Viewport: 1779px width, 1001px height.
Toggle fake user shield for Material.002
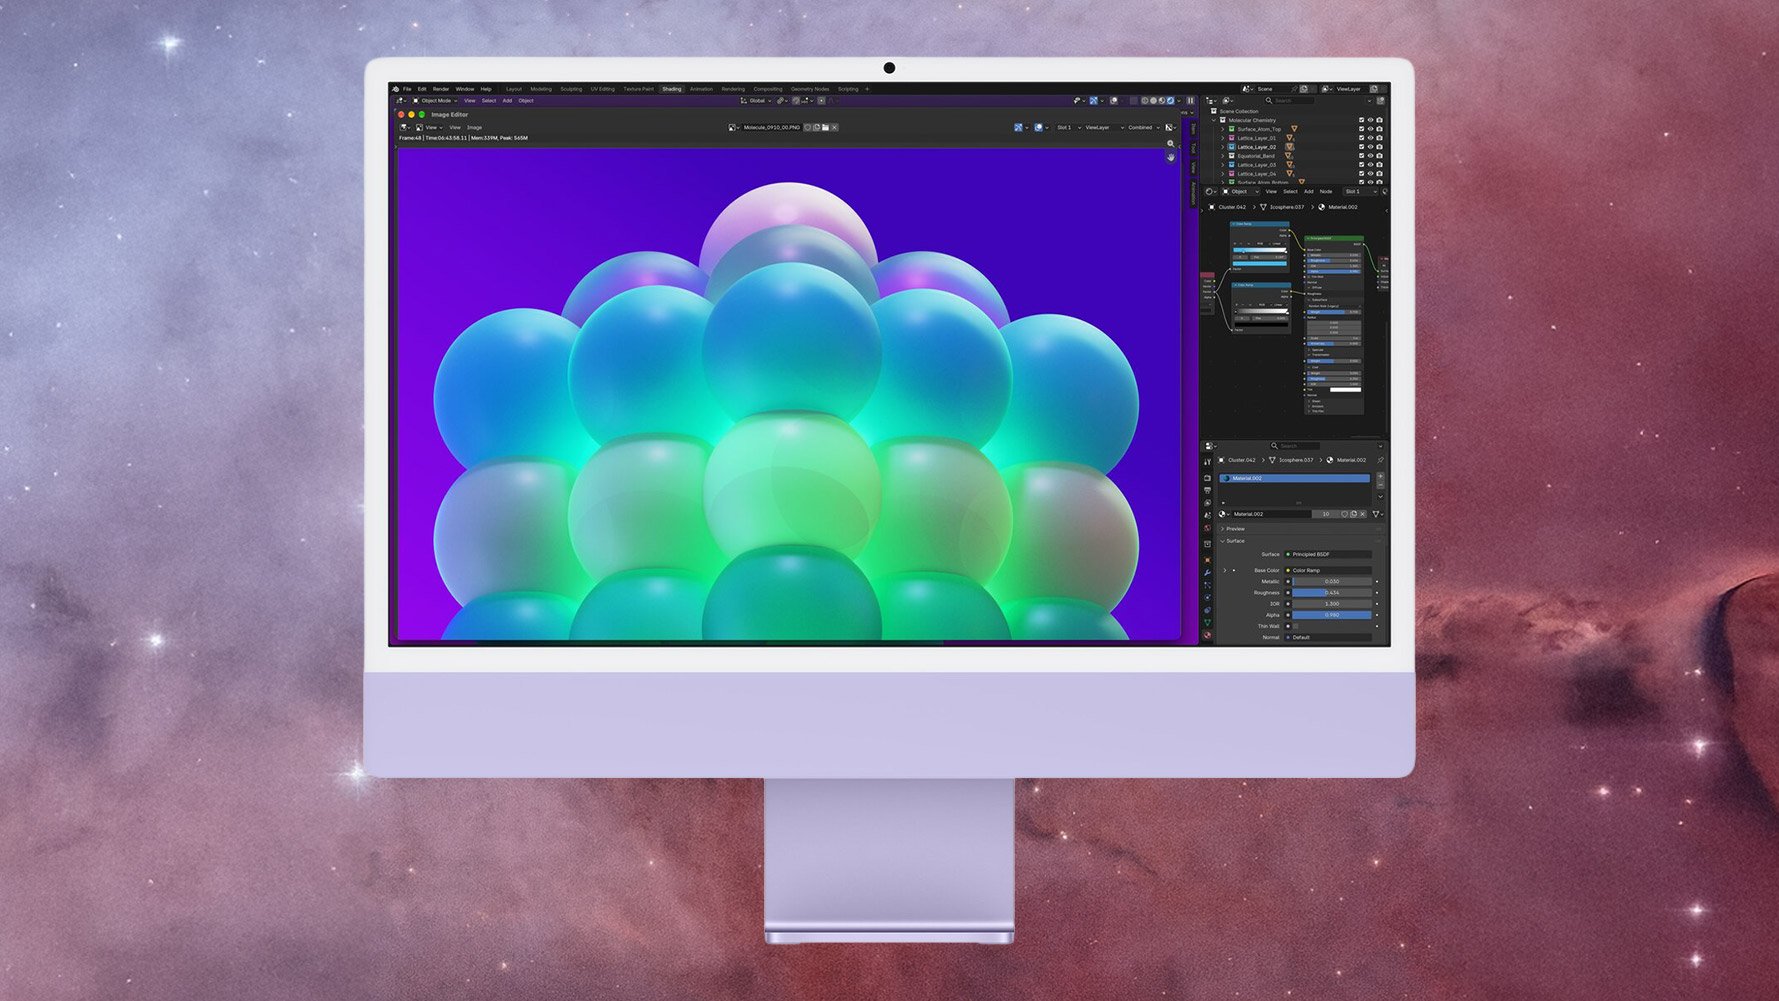click(1344, 514)
